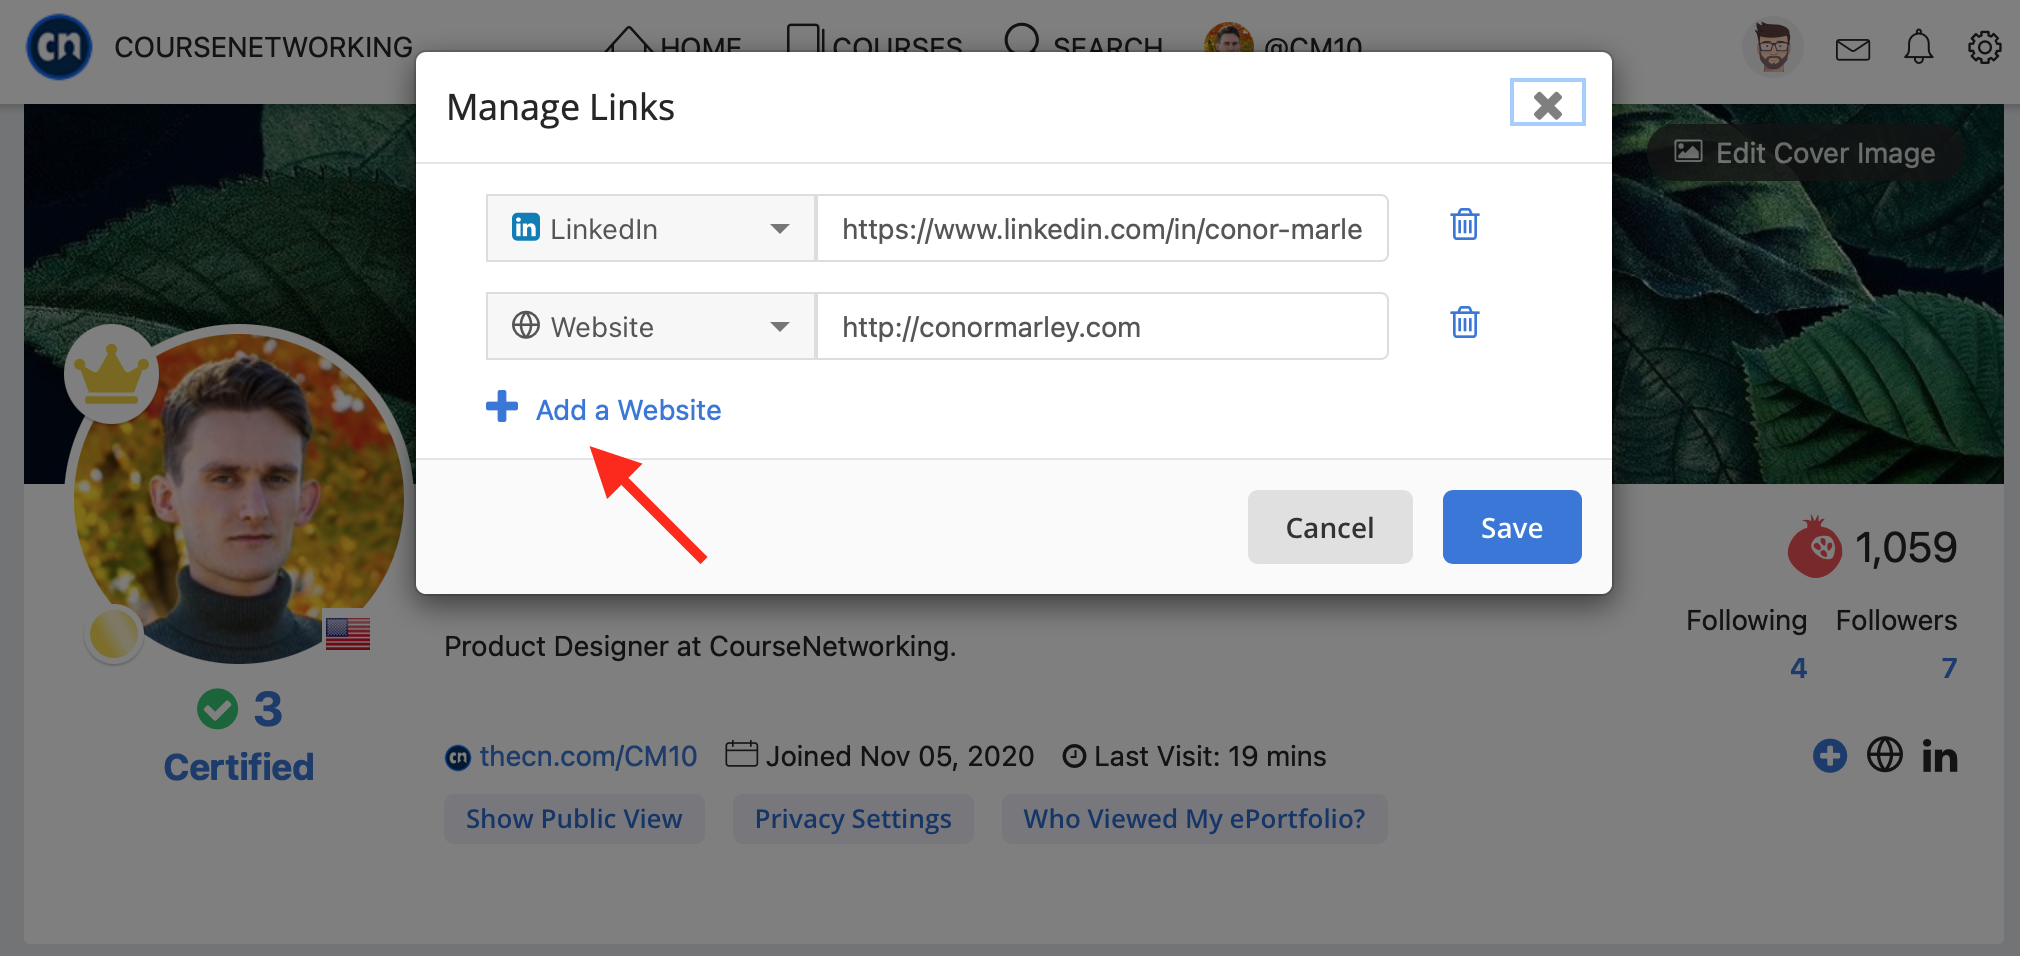Edit the LinkedIn URL field
Viewport: 2020px width, 956px height.
[x=1102, y=228]
